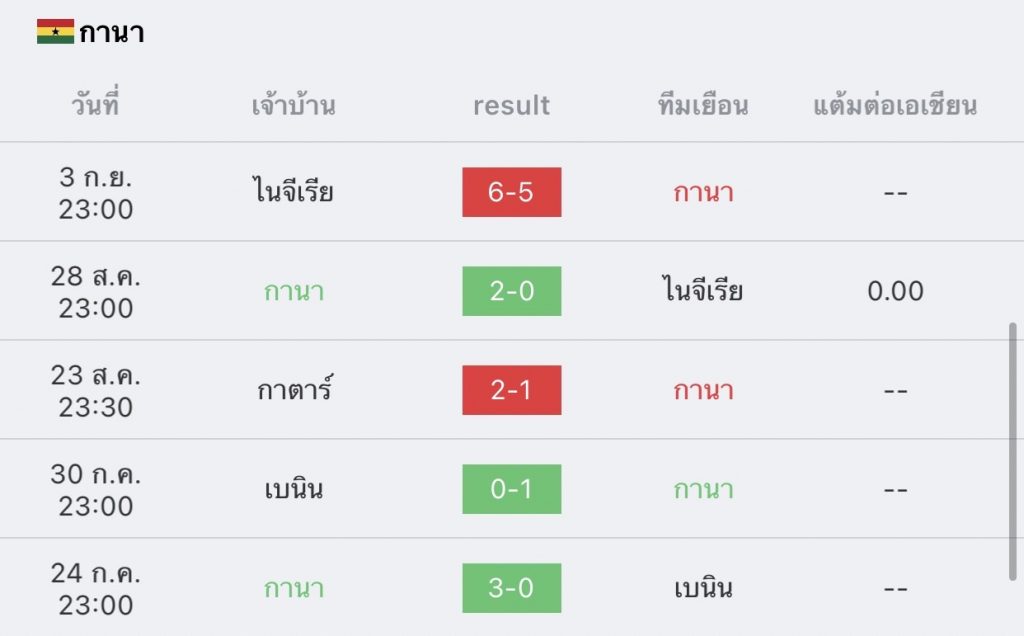Screen dimensions: 1024x636
Task: Select home team ไนจีเรีย in 3 ก.ย. row
Action: point(293,191)
